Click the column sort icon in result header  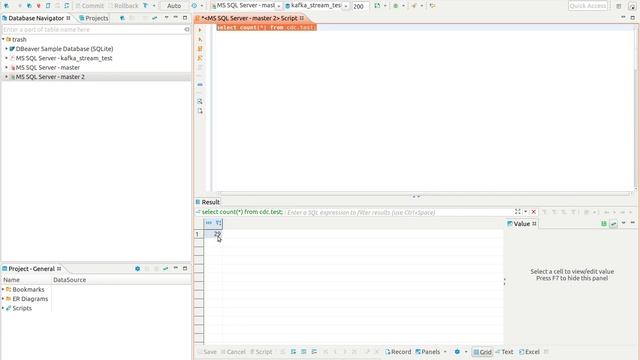(x=219, y=223)
